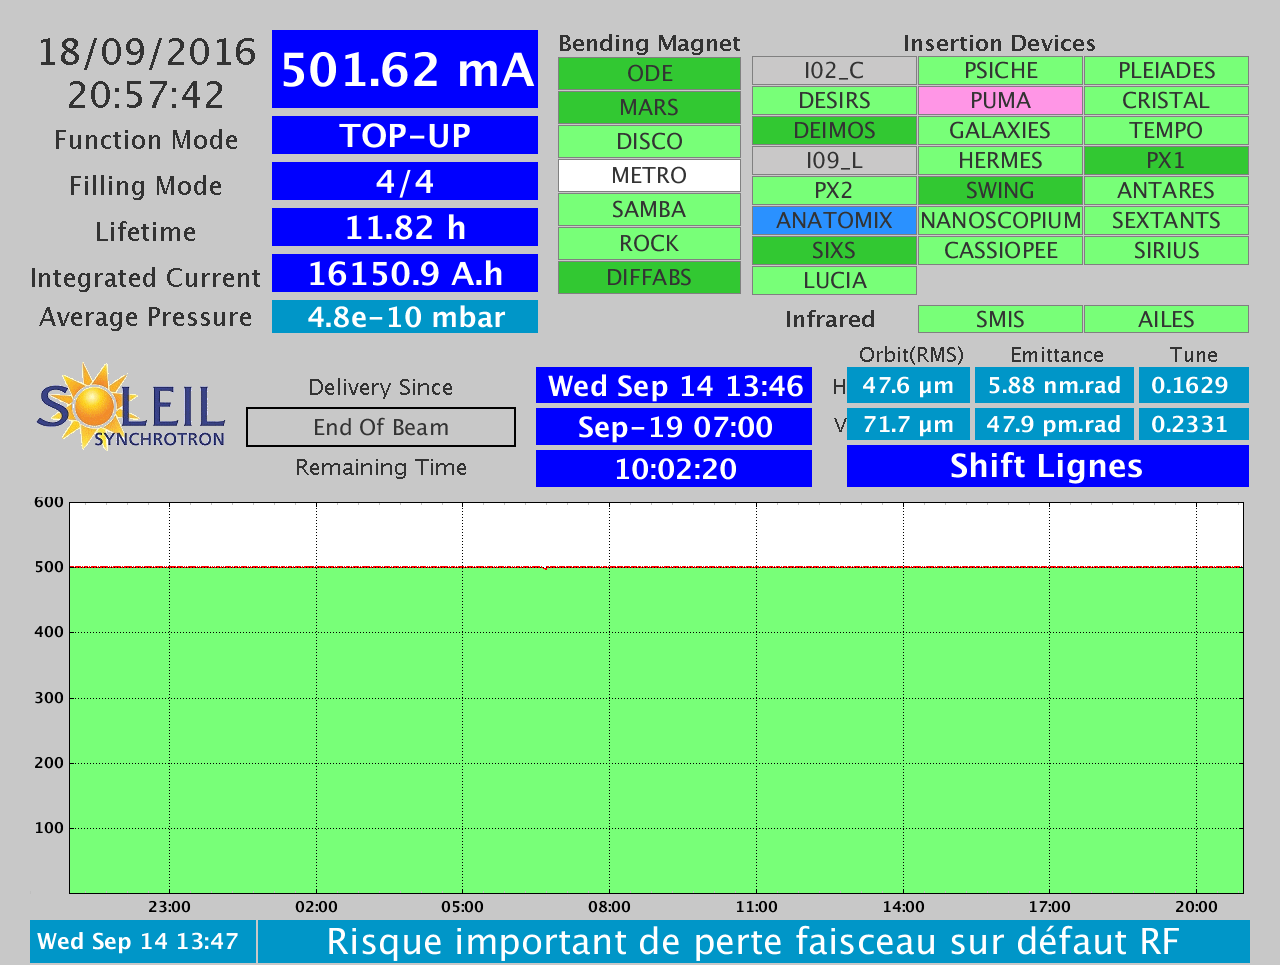Click horizontal orbit value 47.6 µm
The image size is (1280, 965).
tap(908, 385)
